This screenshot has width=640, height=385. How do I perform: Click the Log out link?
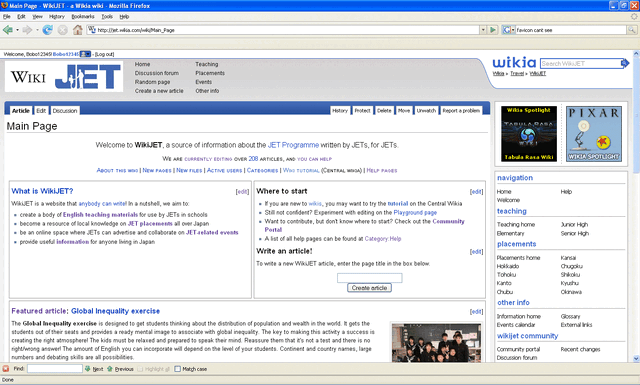point(104,54)
